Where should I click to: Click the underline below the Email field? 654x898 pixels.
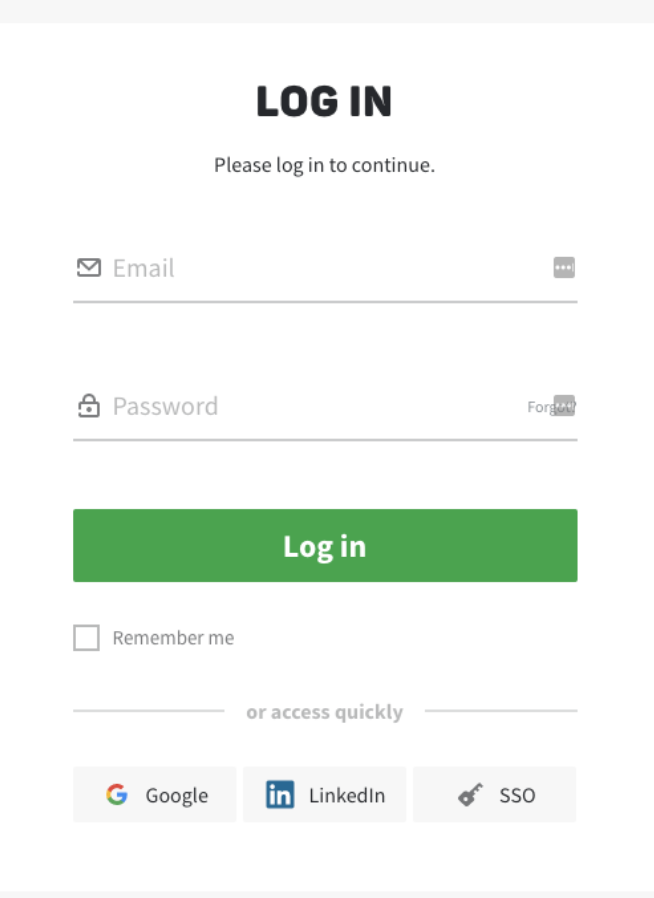click(x=324, y=301)
